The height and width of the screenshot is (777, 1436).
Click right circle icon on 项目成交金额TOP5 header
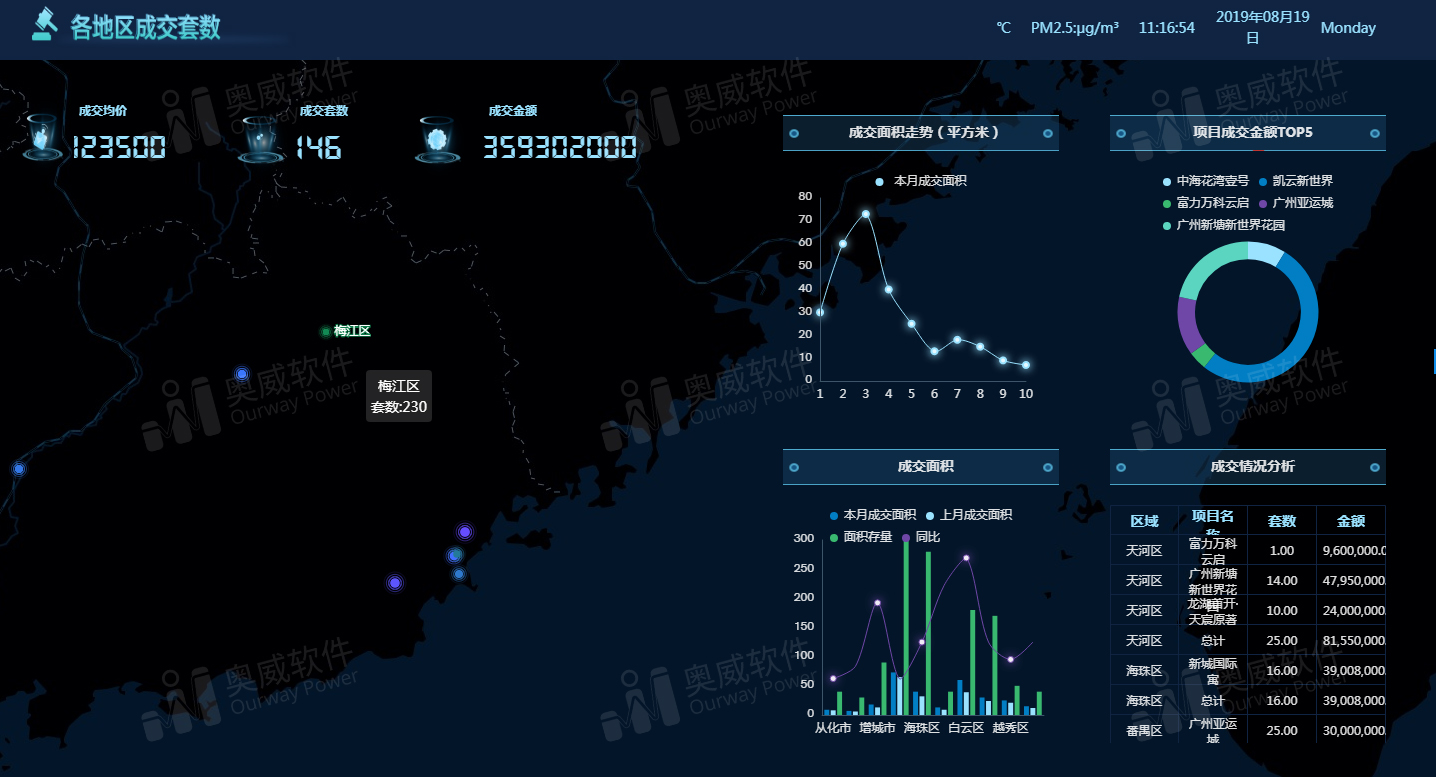[1375, 133]
